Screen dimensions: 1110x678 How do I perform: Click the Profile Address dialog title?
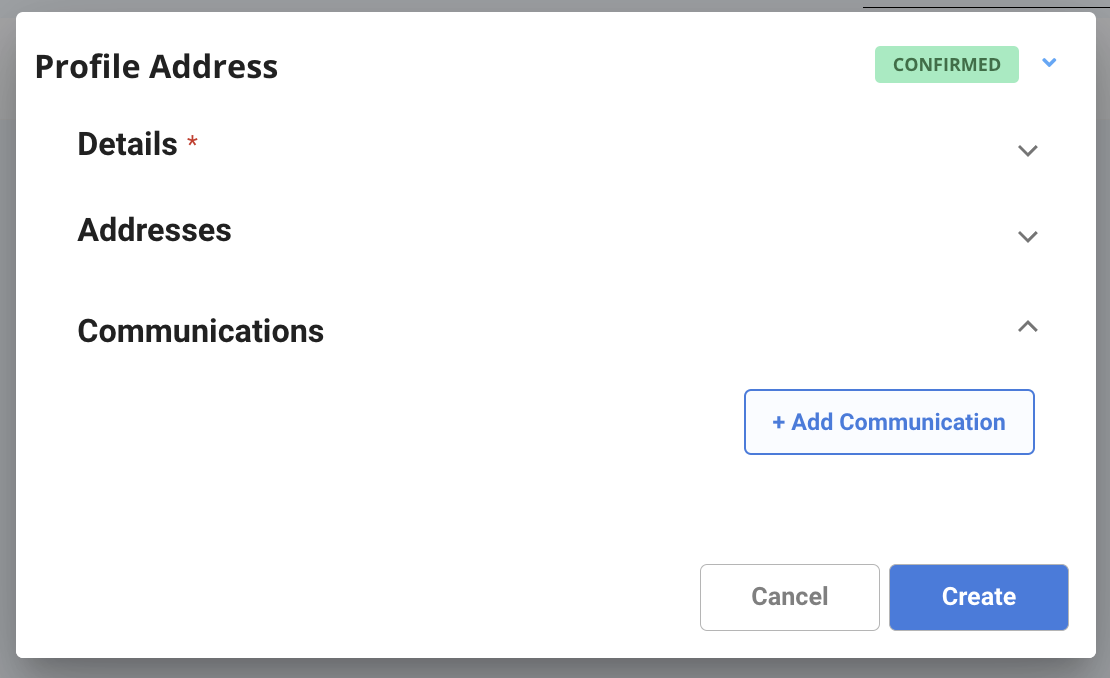point(156,67)
